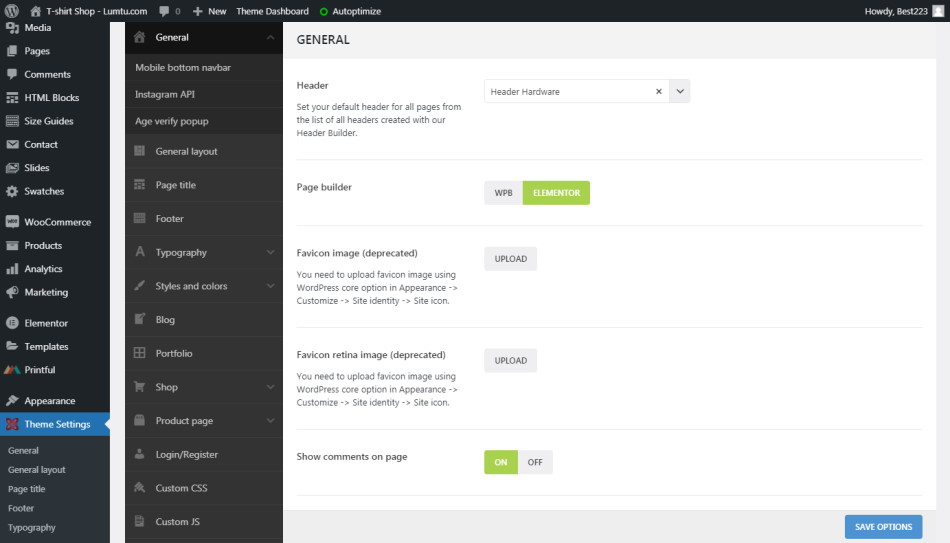Select WPB as page builder
The width and height of the screenshot is (950, 543).
[503, 193]
